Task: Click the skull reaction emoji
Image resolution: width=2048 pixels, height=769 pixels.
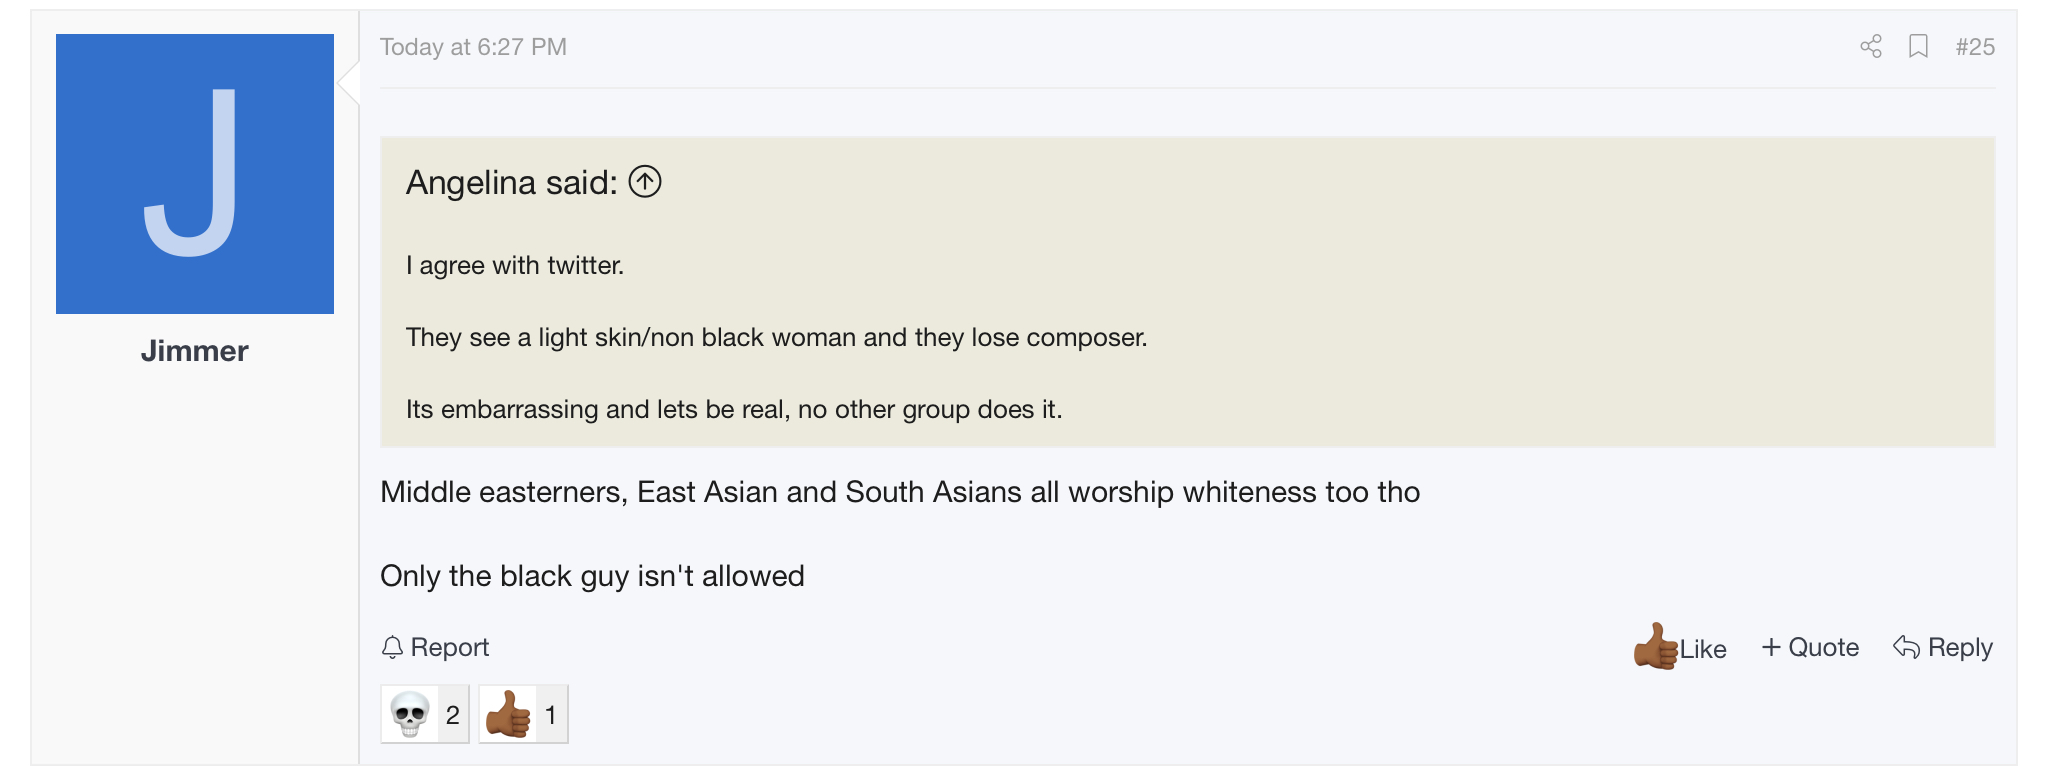Action: point(410,714)
